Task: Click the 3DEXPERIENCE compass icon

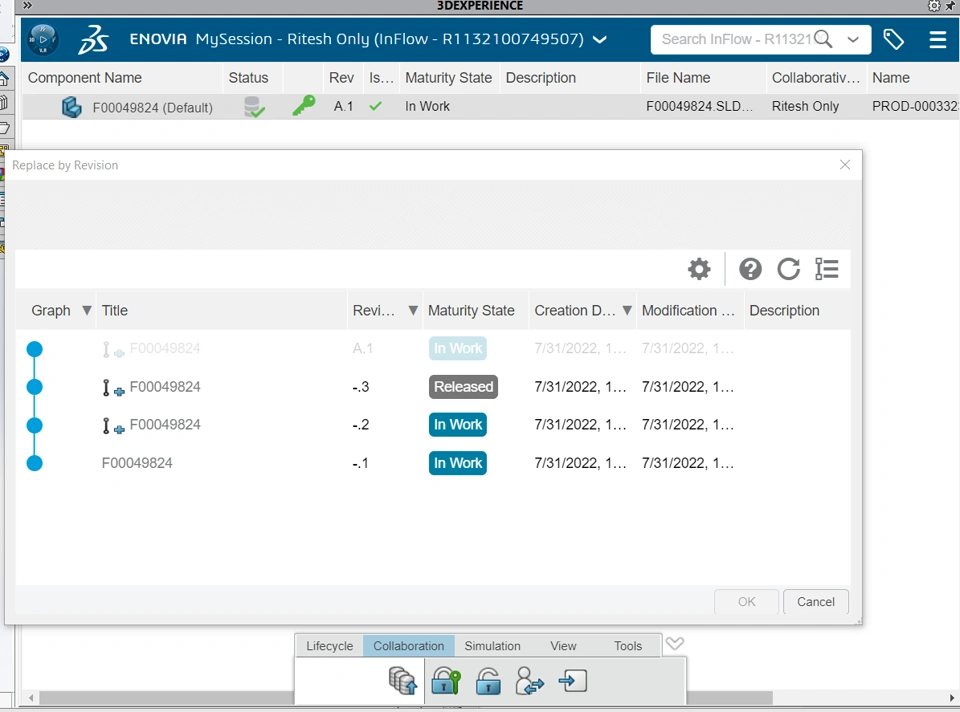Action: click(x=43, y=39)
